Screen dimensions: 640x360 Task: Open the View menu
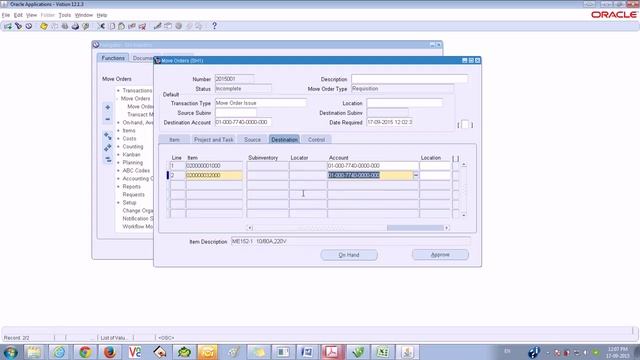[31, 15]
